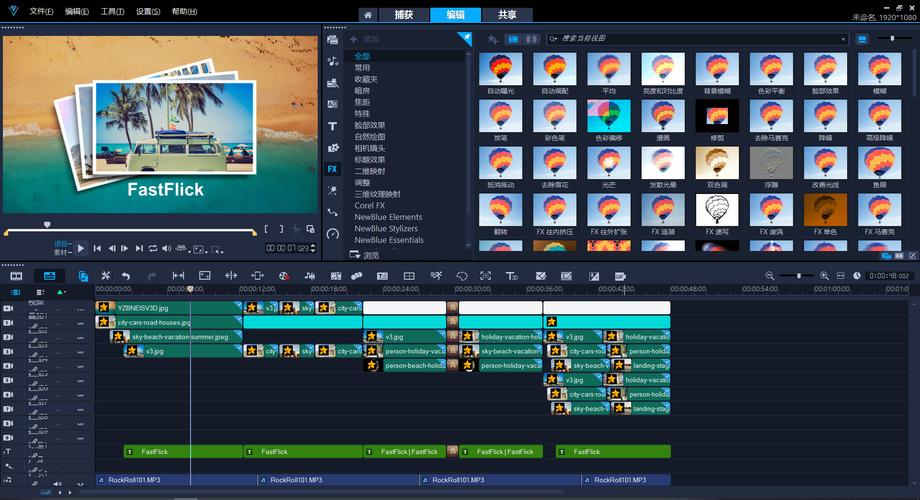Viewport: 920px width, 500px height.
Task: Click the home icon tab
Action: [x=368, y=15]
